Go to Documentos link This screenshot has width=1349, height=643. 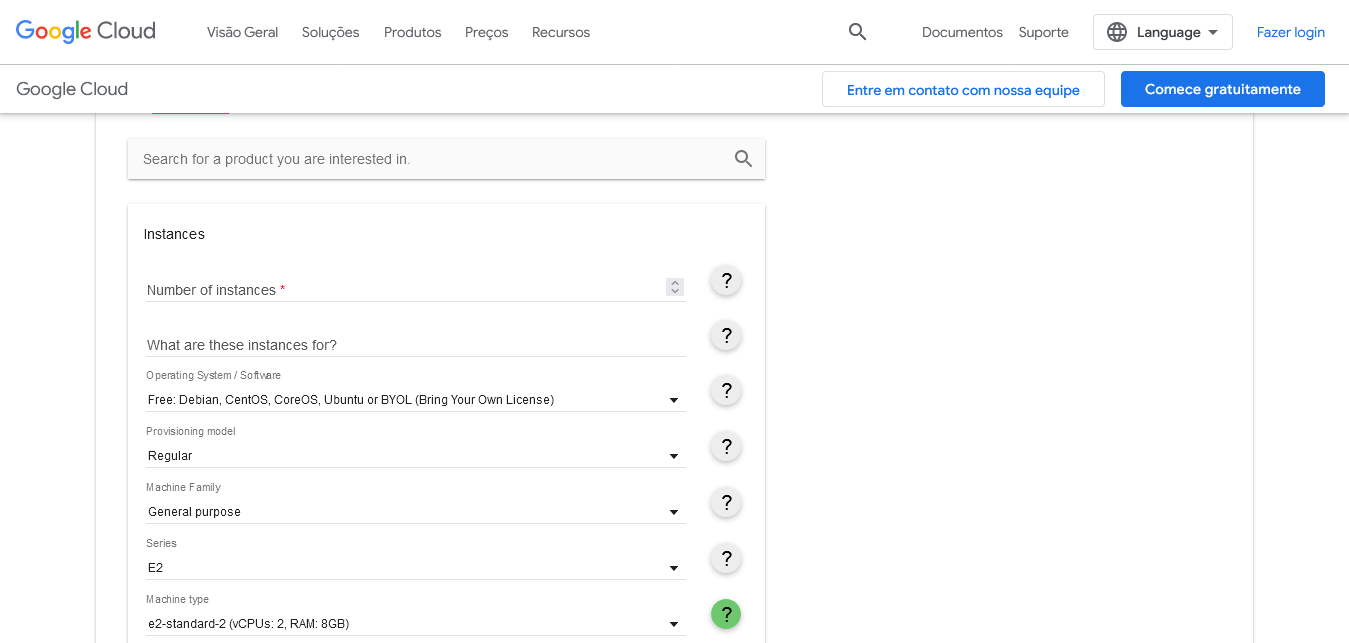(x=962, y=32)
